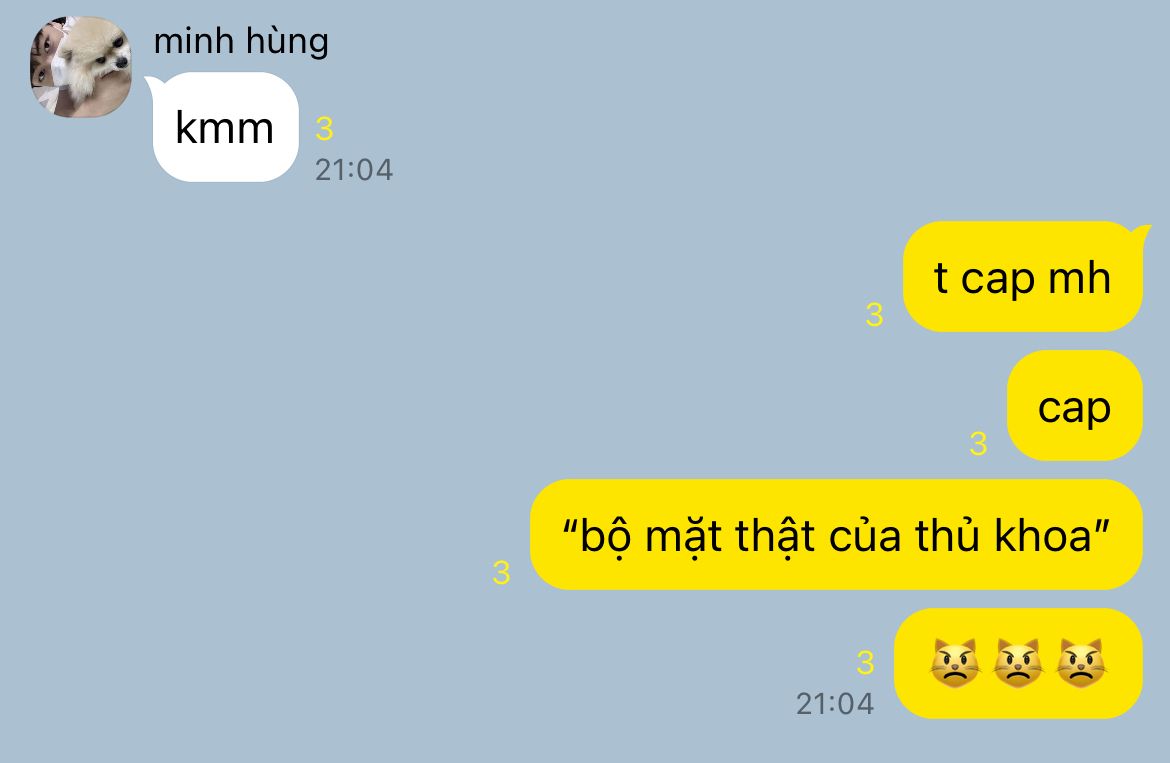Tap the last pouting cat emoji
This screenshot has width=1170, height=763.
point(1081,663)
